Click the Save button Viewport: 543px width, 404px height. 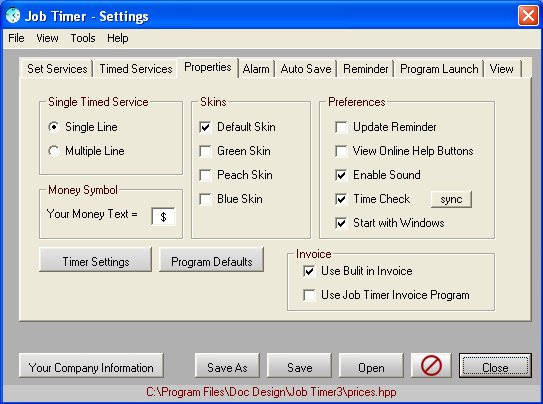point(299,366)
